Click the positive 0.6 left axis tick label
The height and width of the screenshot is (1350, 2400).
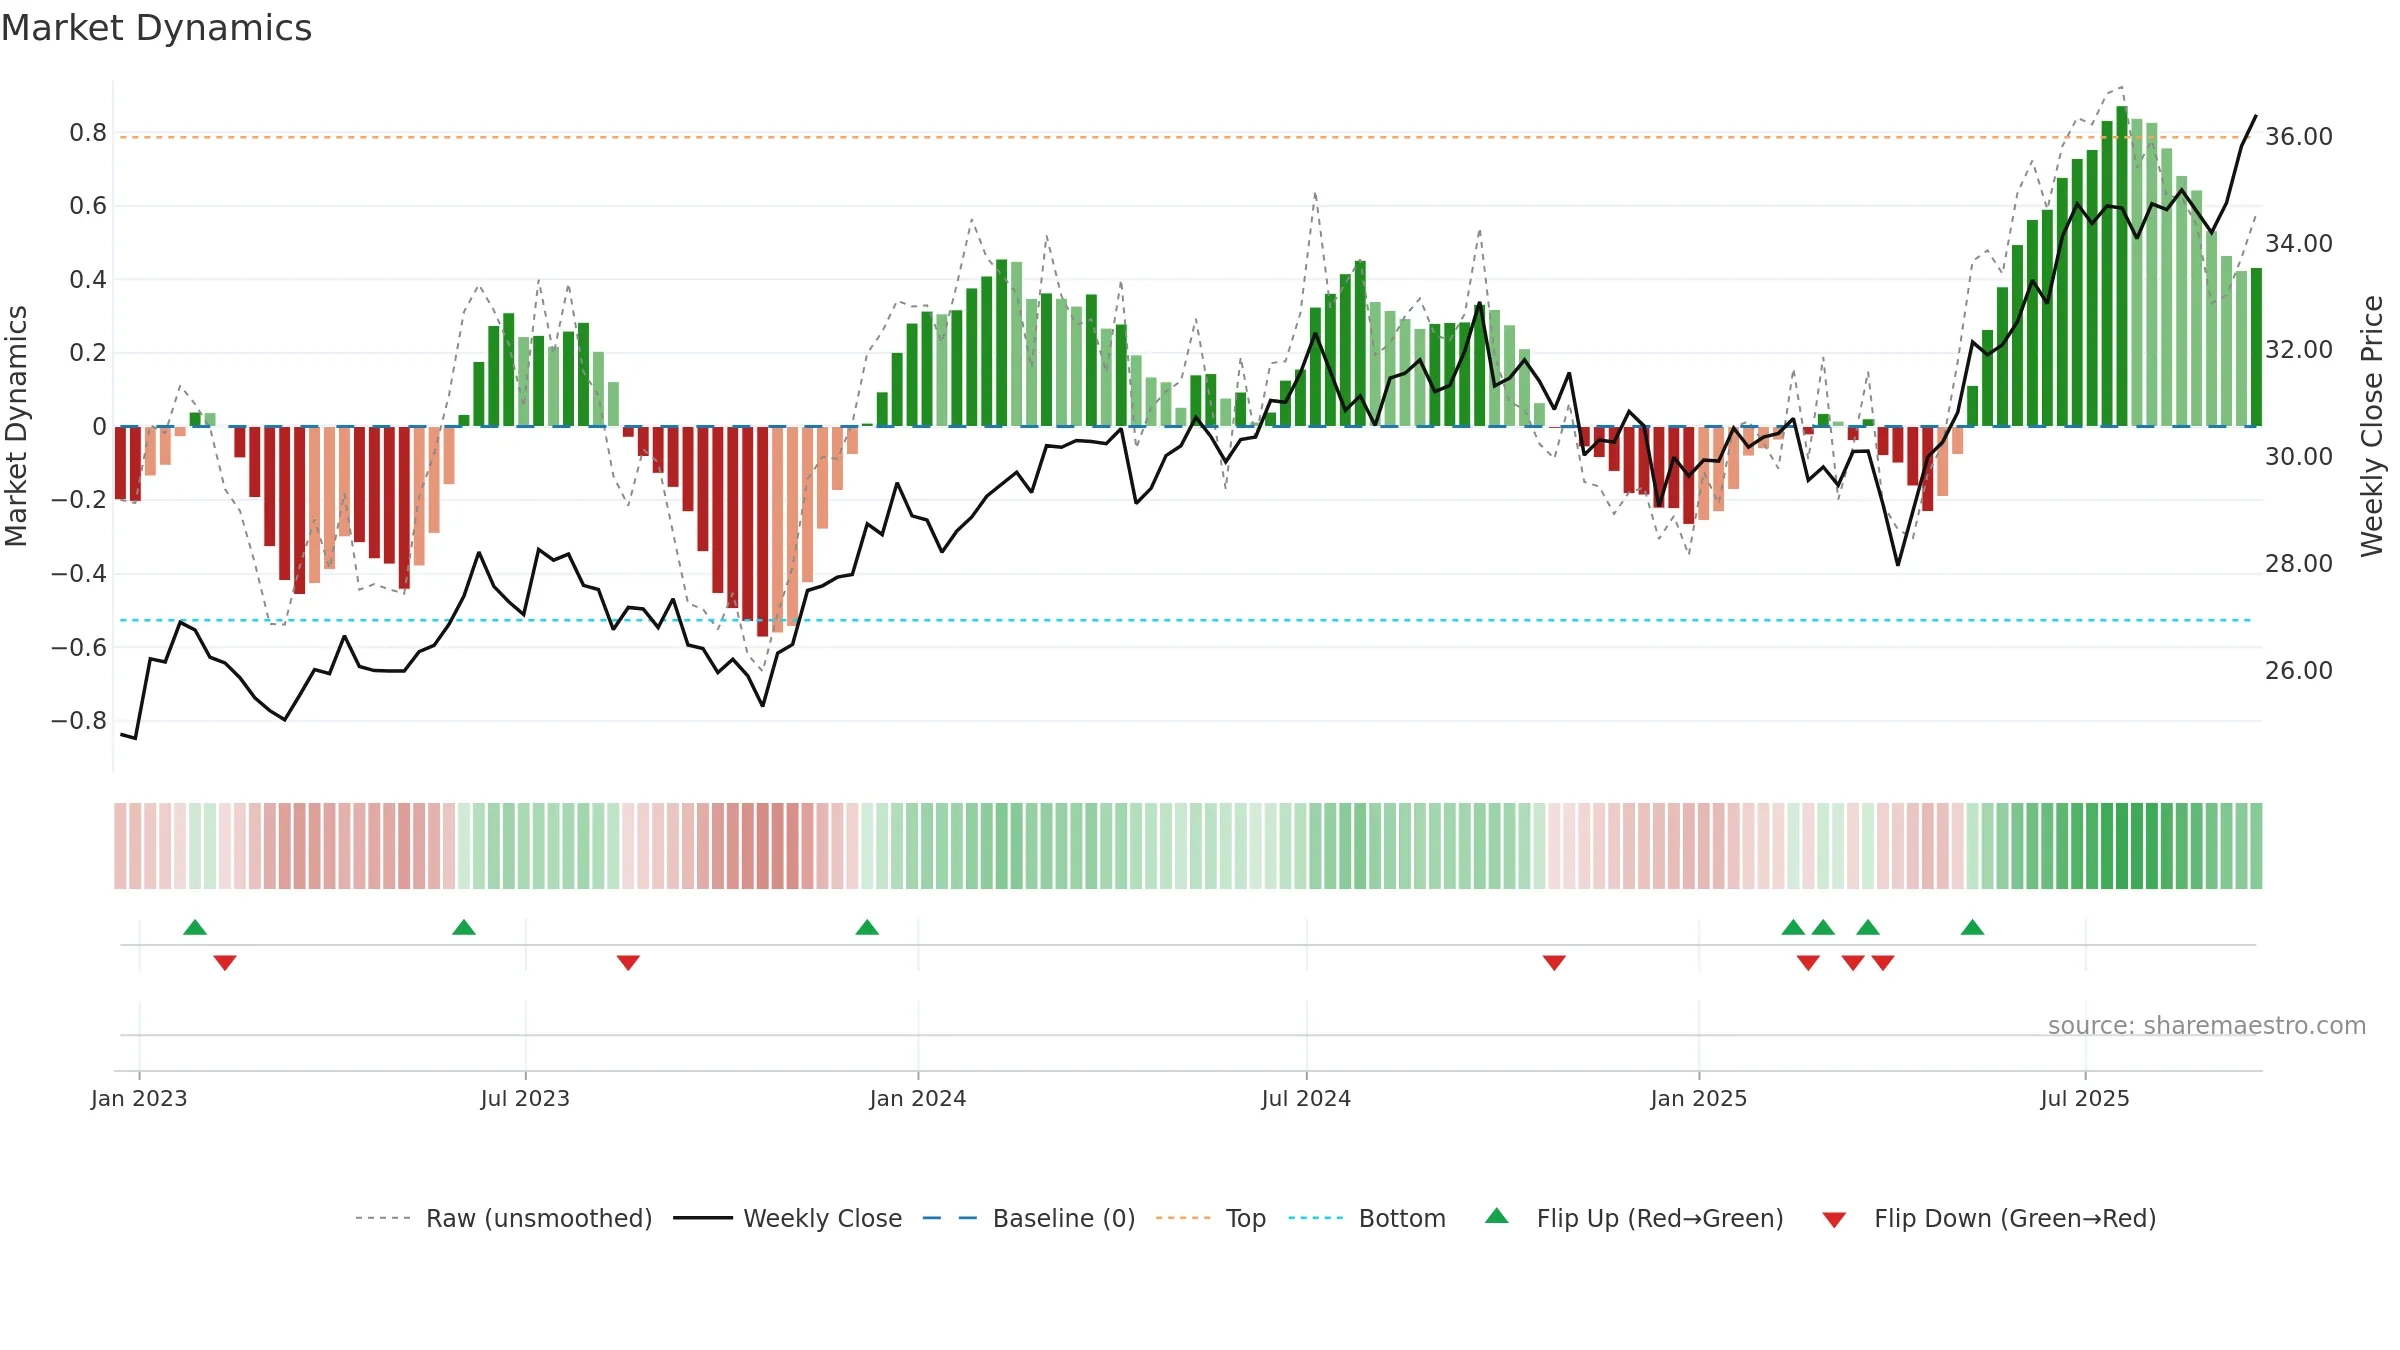(x=88, y=206)
